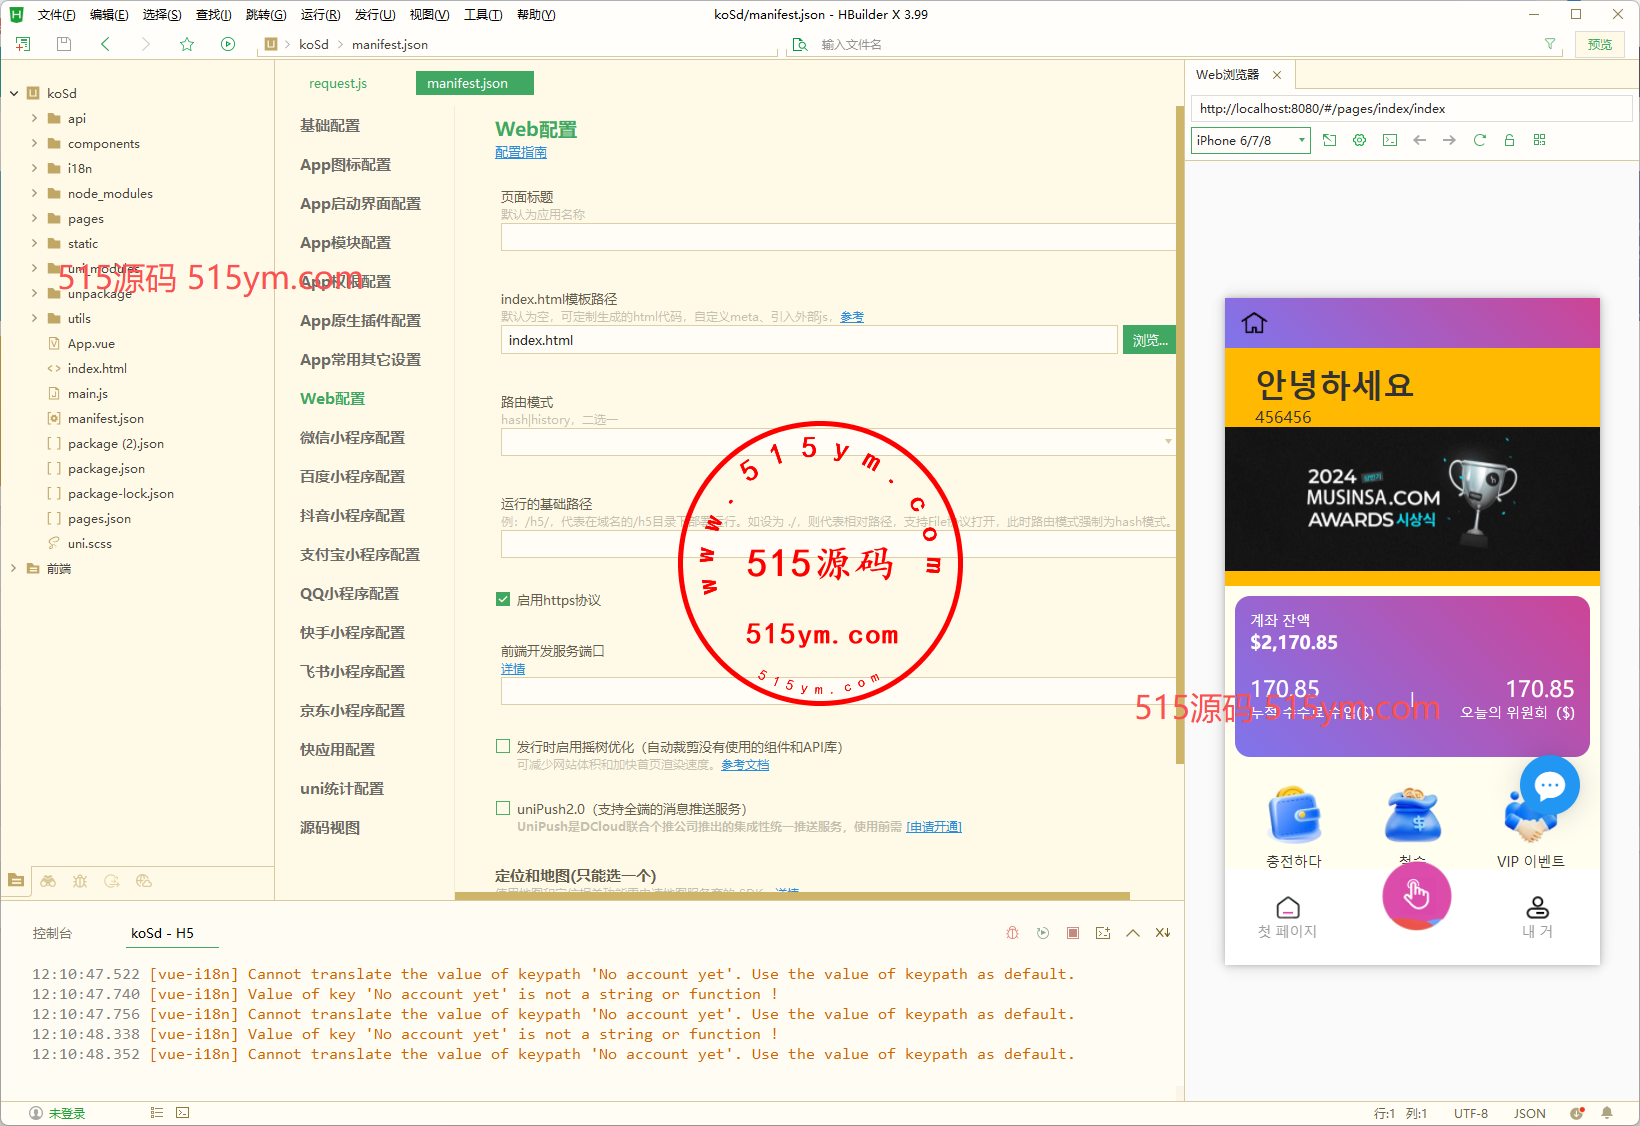Click the save file icon in toolbar
The height and width of the screenshot is (1126, 1640).
(64, 44)
